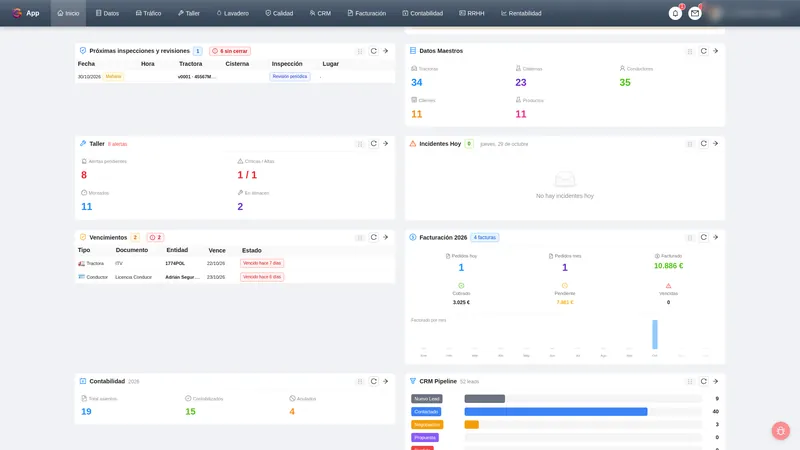Refresh the Próximas inspecciones y revisiones widget

point(373,51)
